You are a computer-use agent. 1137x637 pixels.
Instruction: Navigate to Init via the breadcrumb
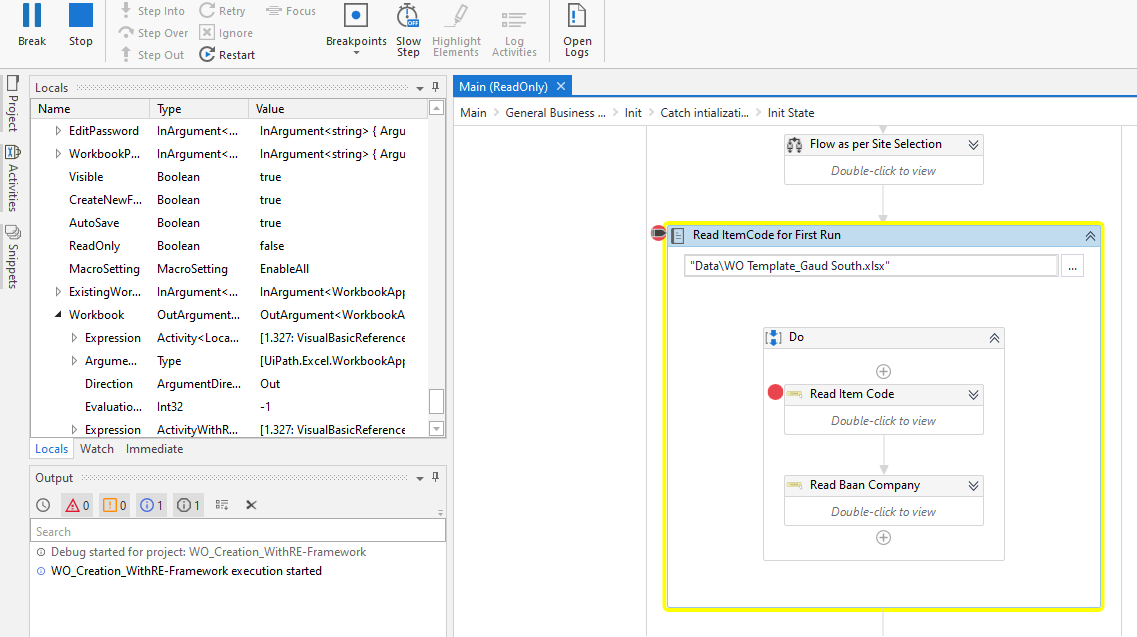631,113
